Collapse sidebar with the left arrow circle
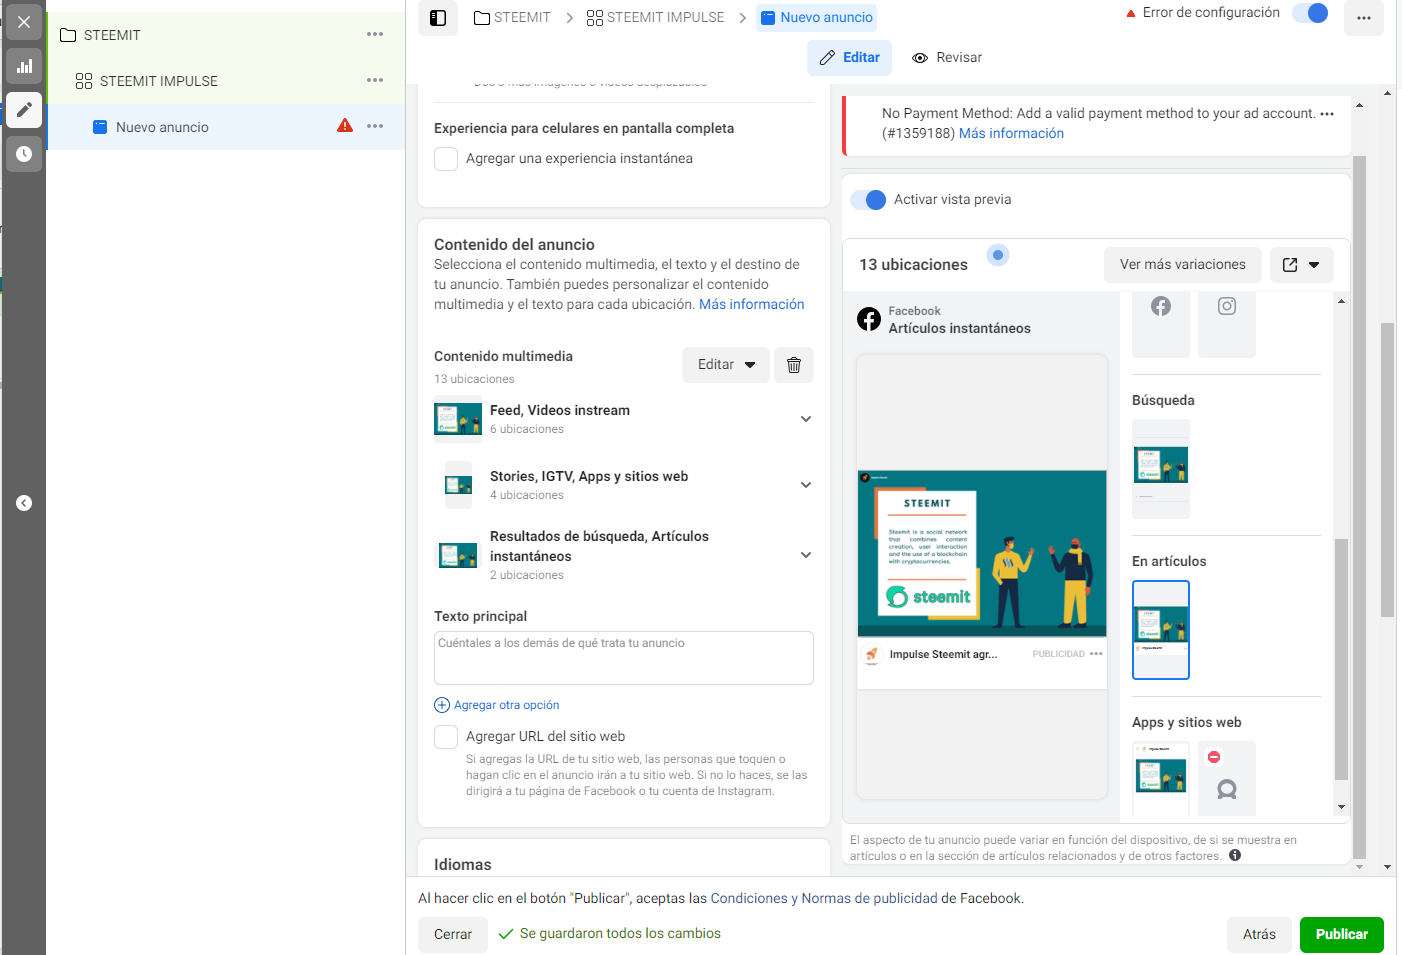This screenshot has width=1402, height=955. (24, 503)
